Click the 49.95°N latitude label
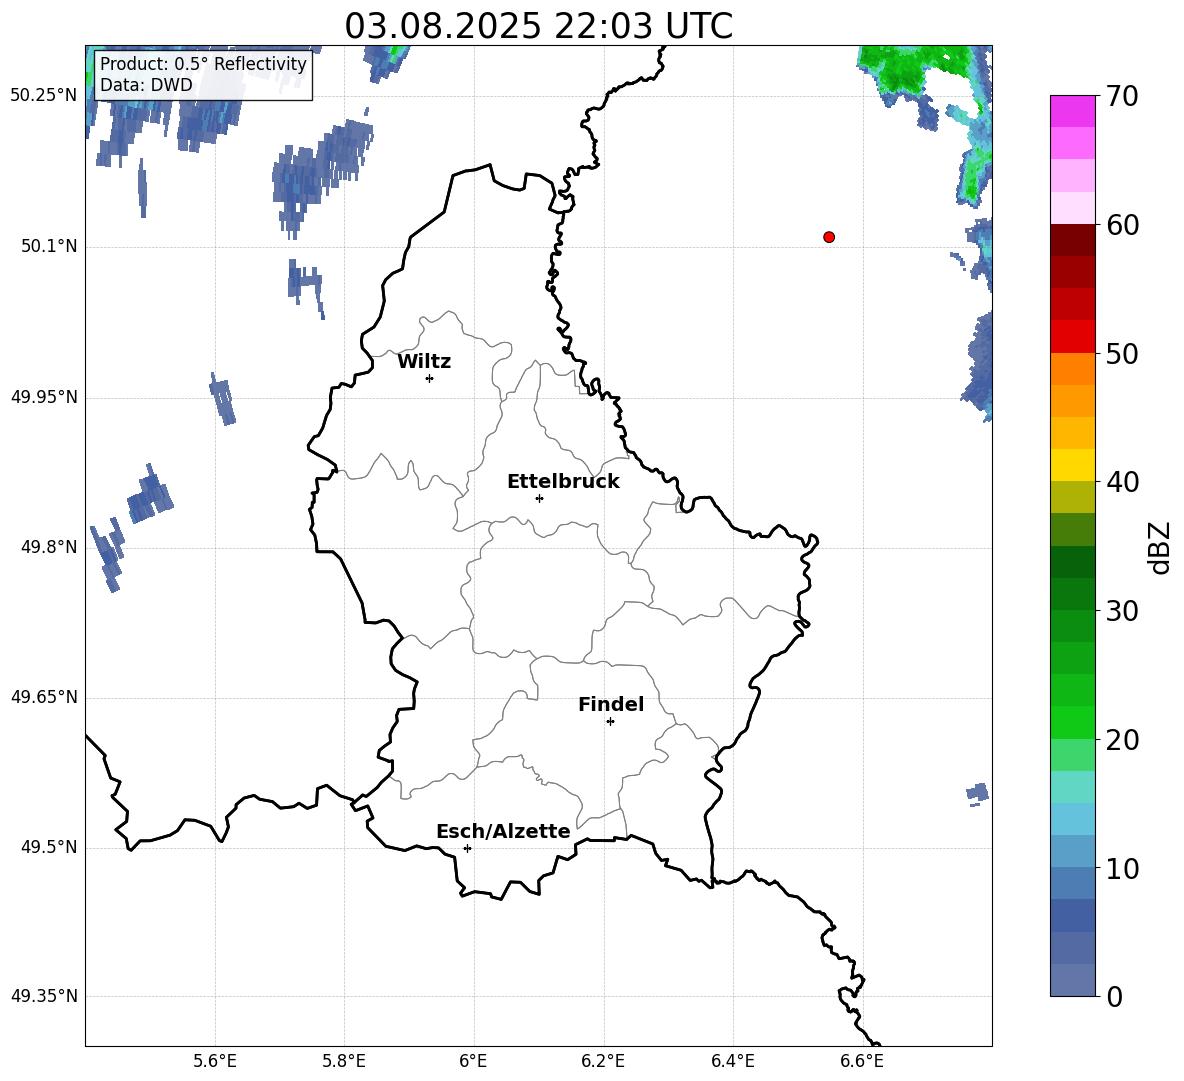Viewport: 1184px width, 1081px height. [44, 396]
